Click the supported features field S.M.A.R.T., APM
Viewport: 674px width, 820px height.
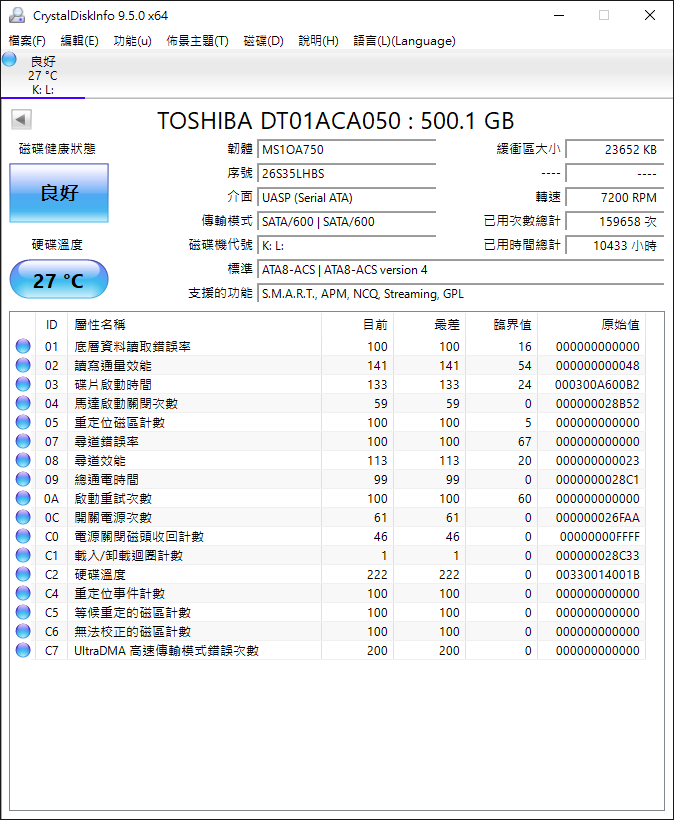461,294
